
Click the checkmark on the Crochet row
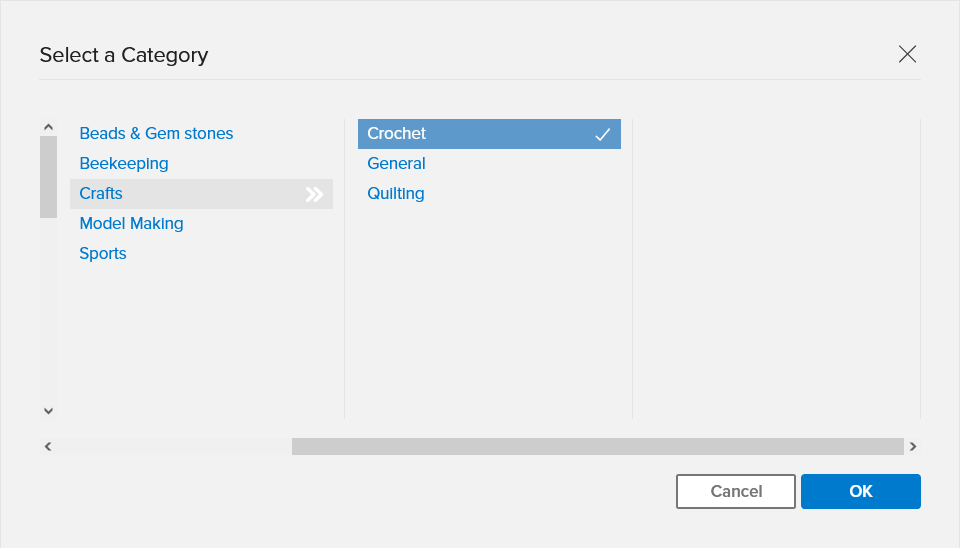point(602,134)
